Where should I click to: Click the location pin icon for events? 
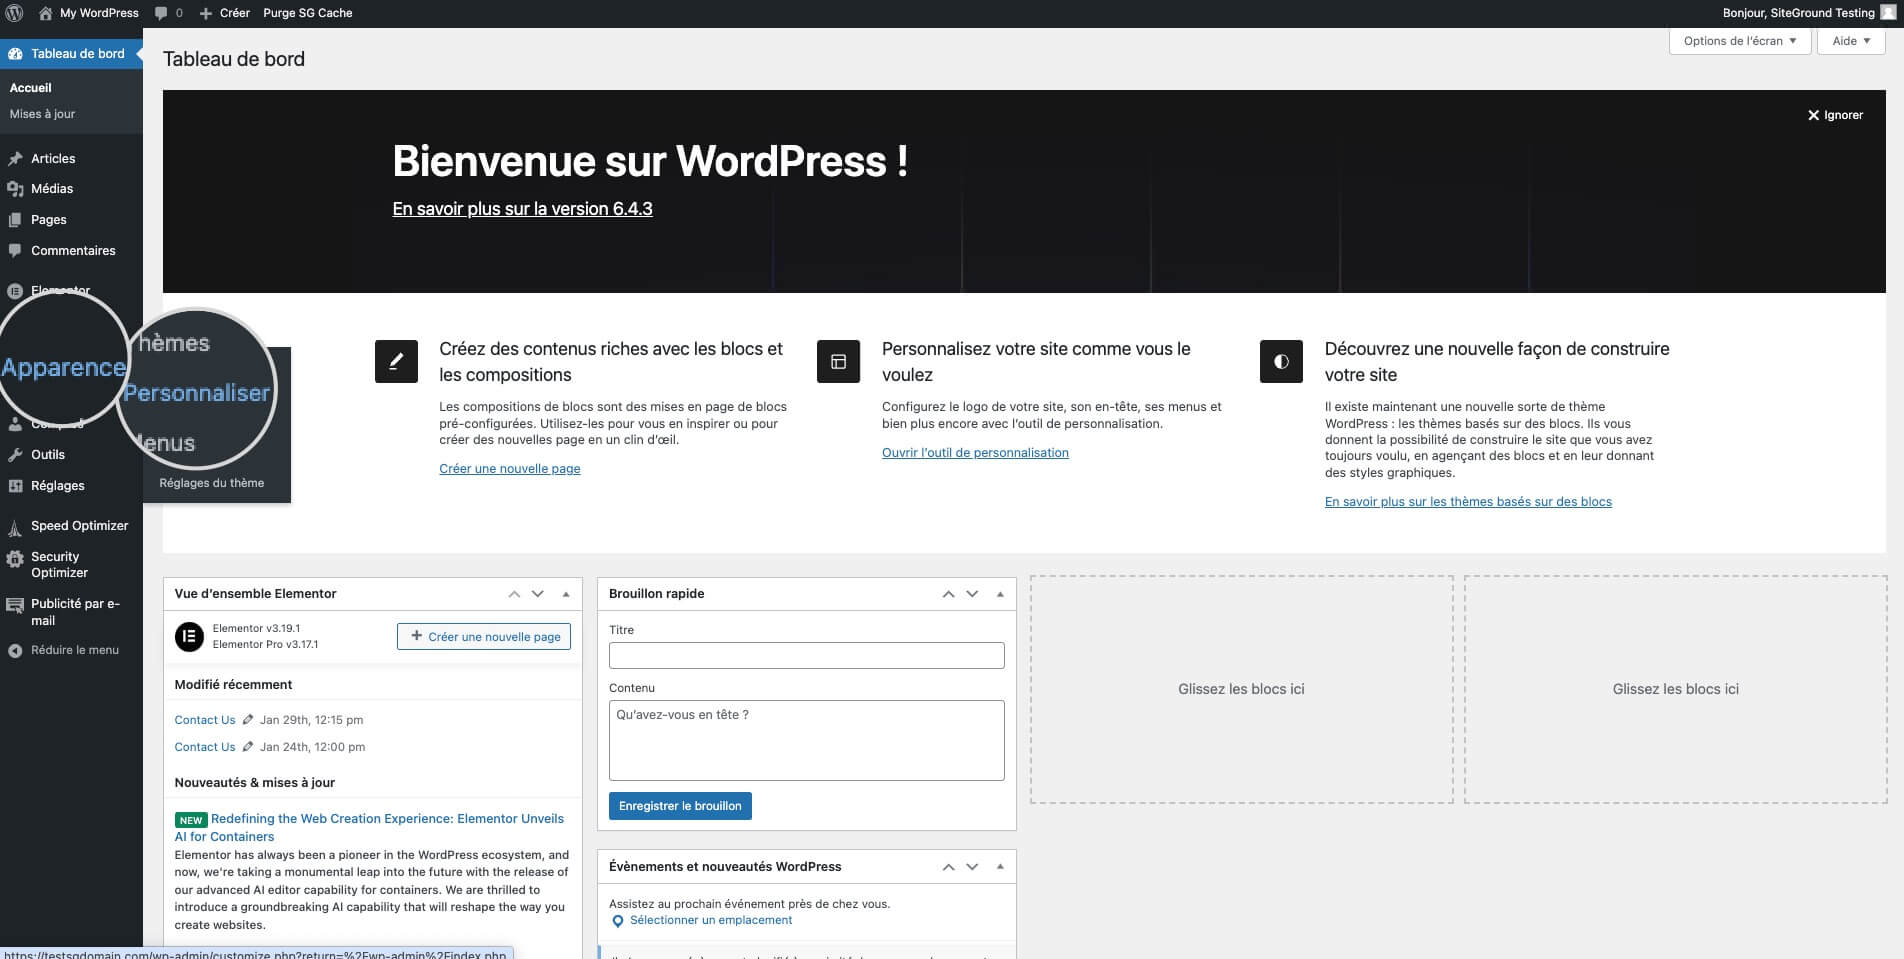click(618, 921)
